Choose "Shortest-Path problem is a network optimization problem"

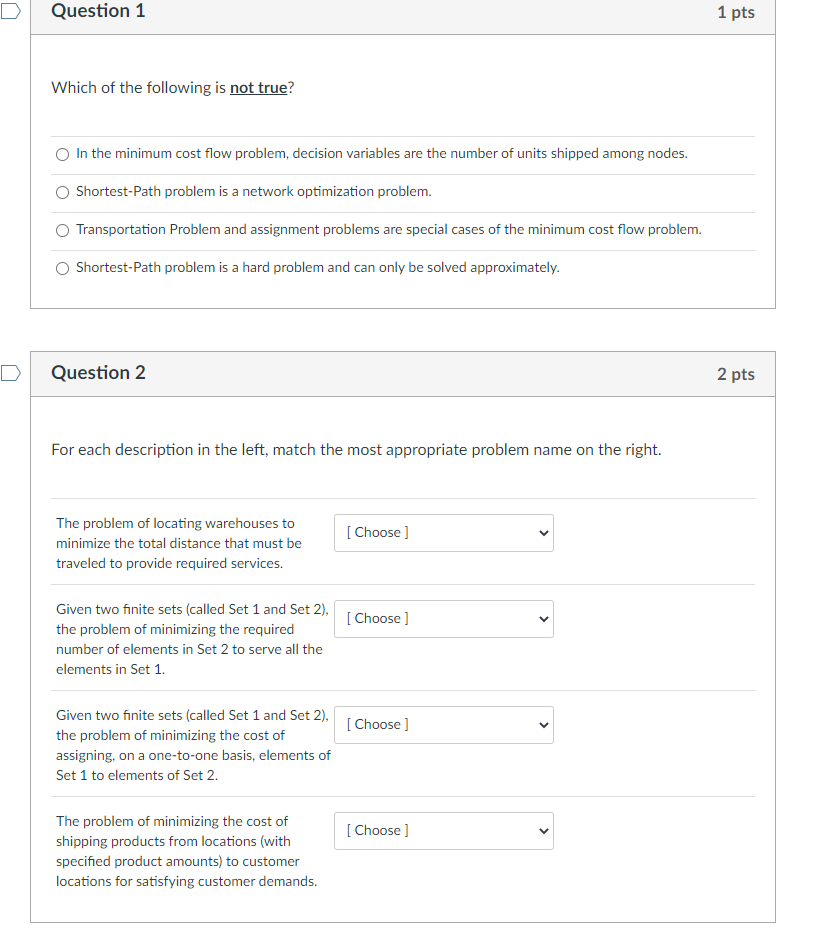62,192
